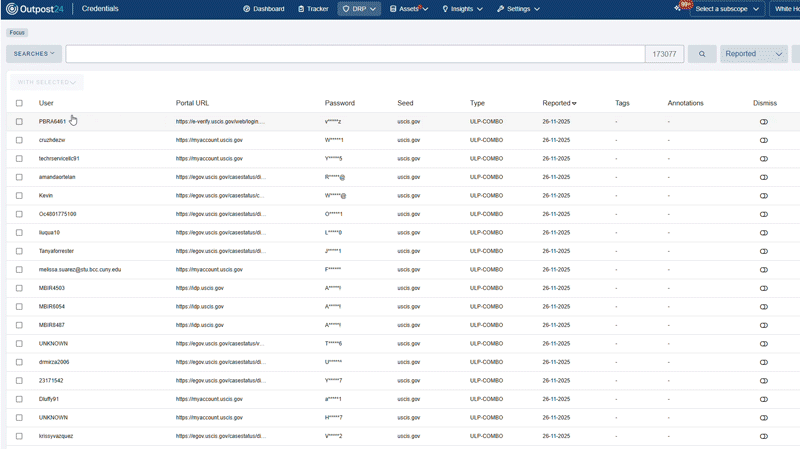This screenshot has width=800, height=449.
Task: Select the amandaorlelan row checkbox
Action: pos(19,177)
